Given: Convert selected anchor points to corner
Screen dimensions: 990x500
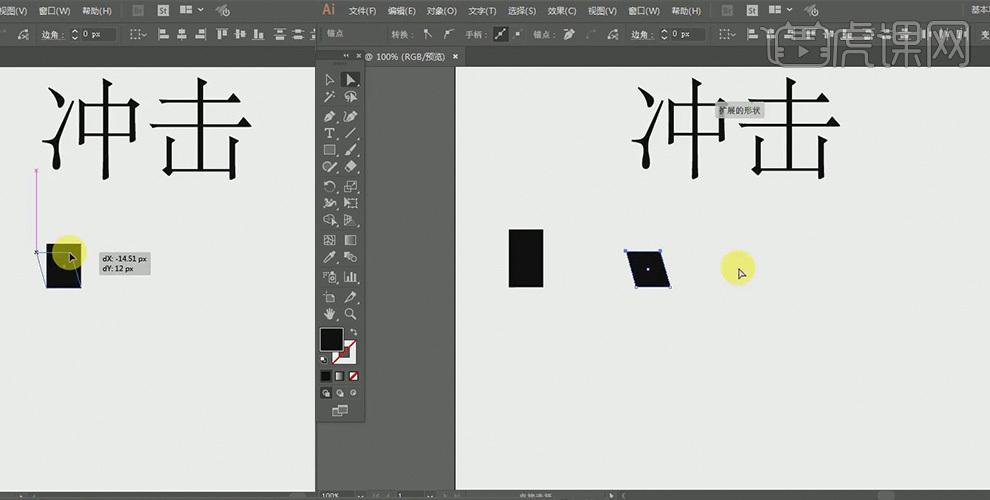Looking at the screenshot, I should coord(428,34).
